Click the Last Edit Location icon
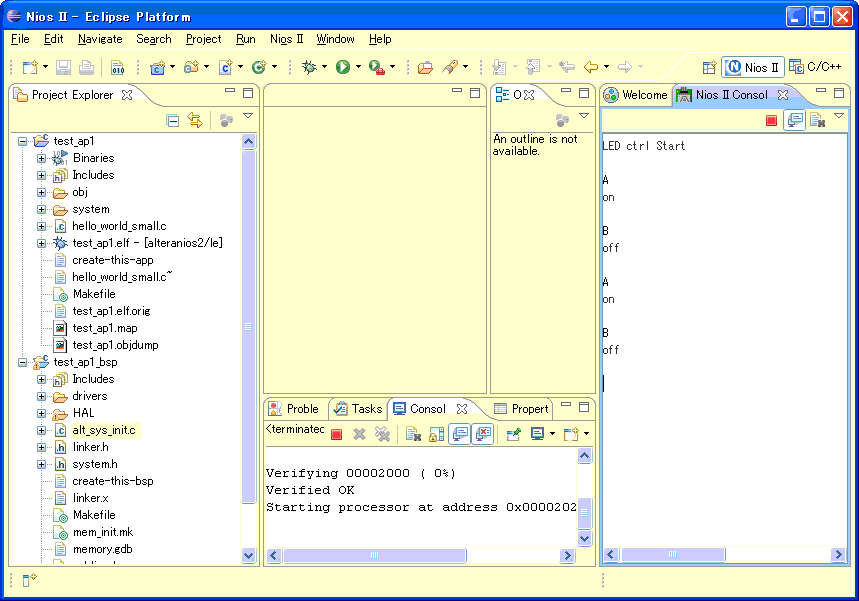Image resolution: width=859 pixels, height=601 pixels. pyautogui.click(x=566, y=67)
